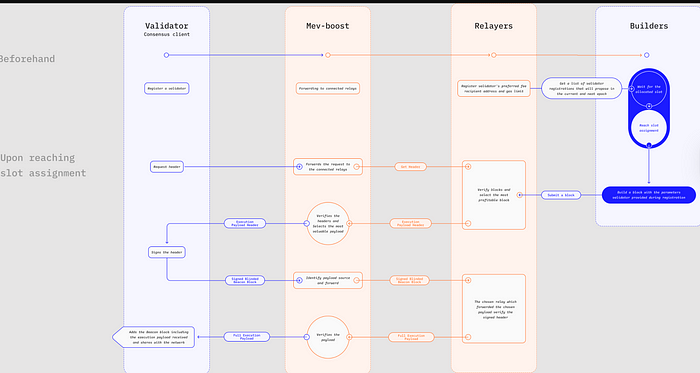The width and height of the screenshot is (700, 373).
Task: Select the "Get a list of validator registrations" node
Action: pos(581,88)
